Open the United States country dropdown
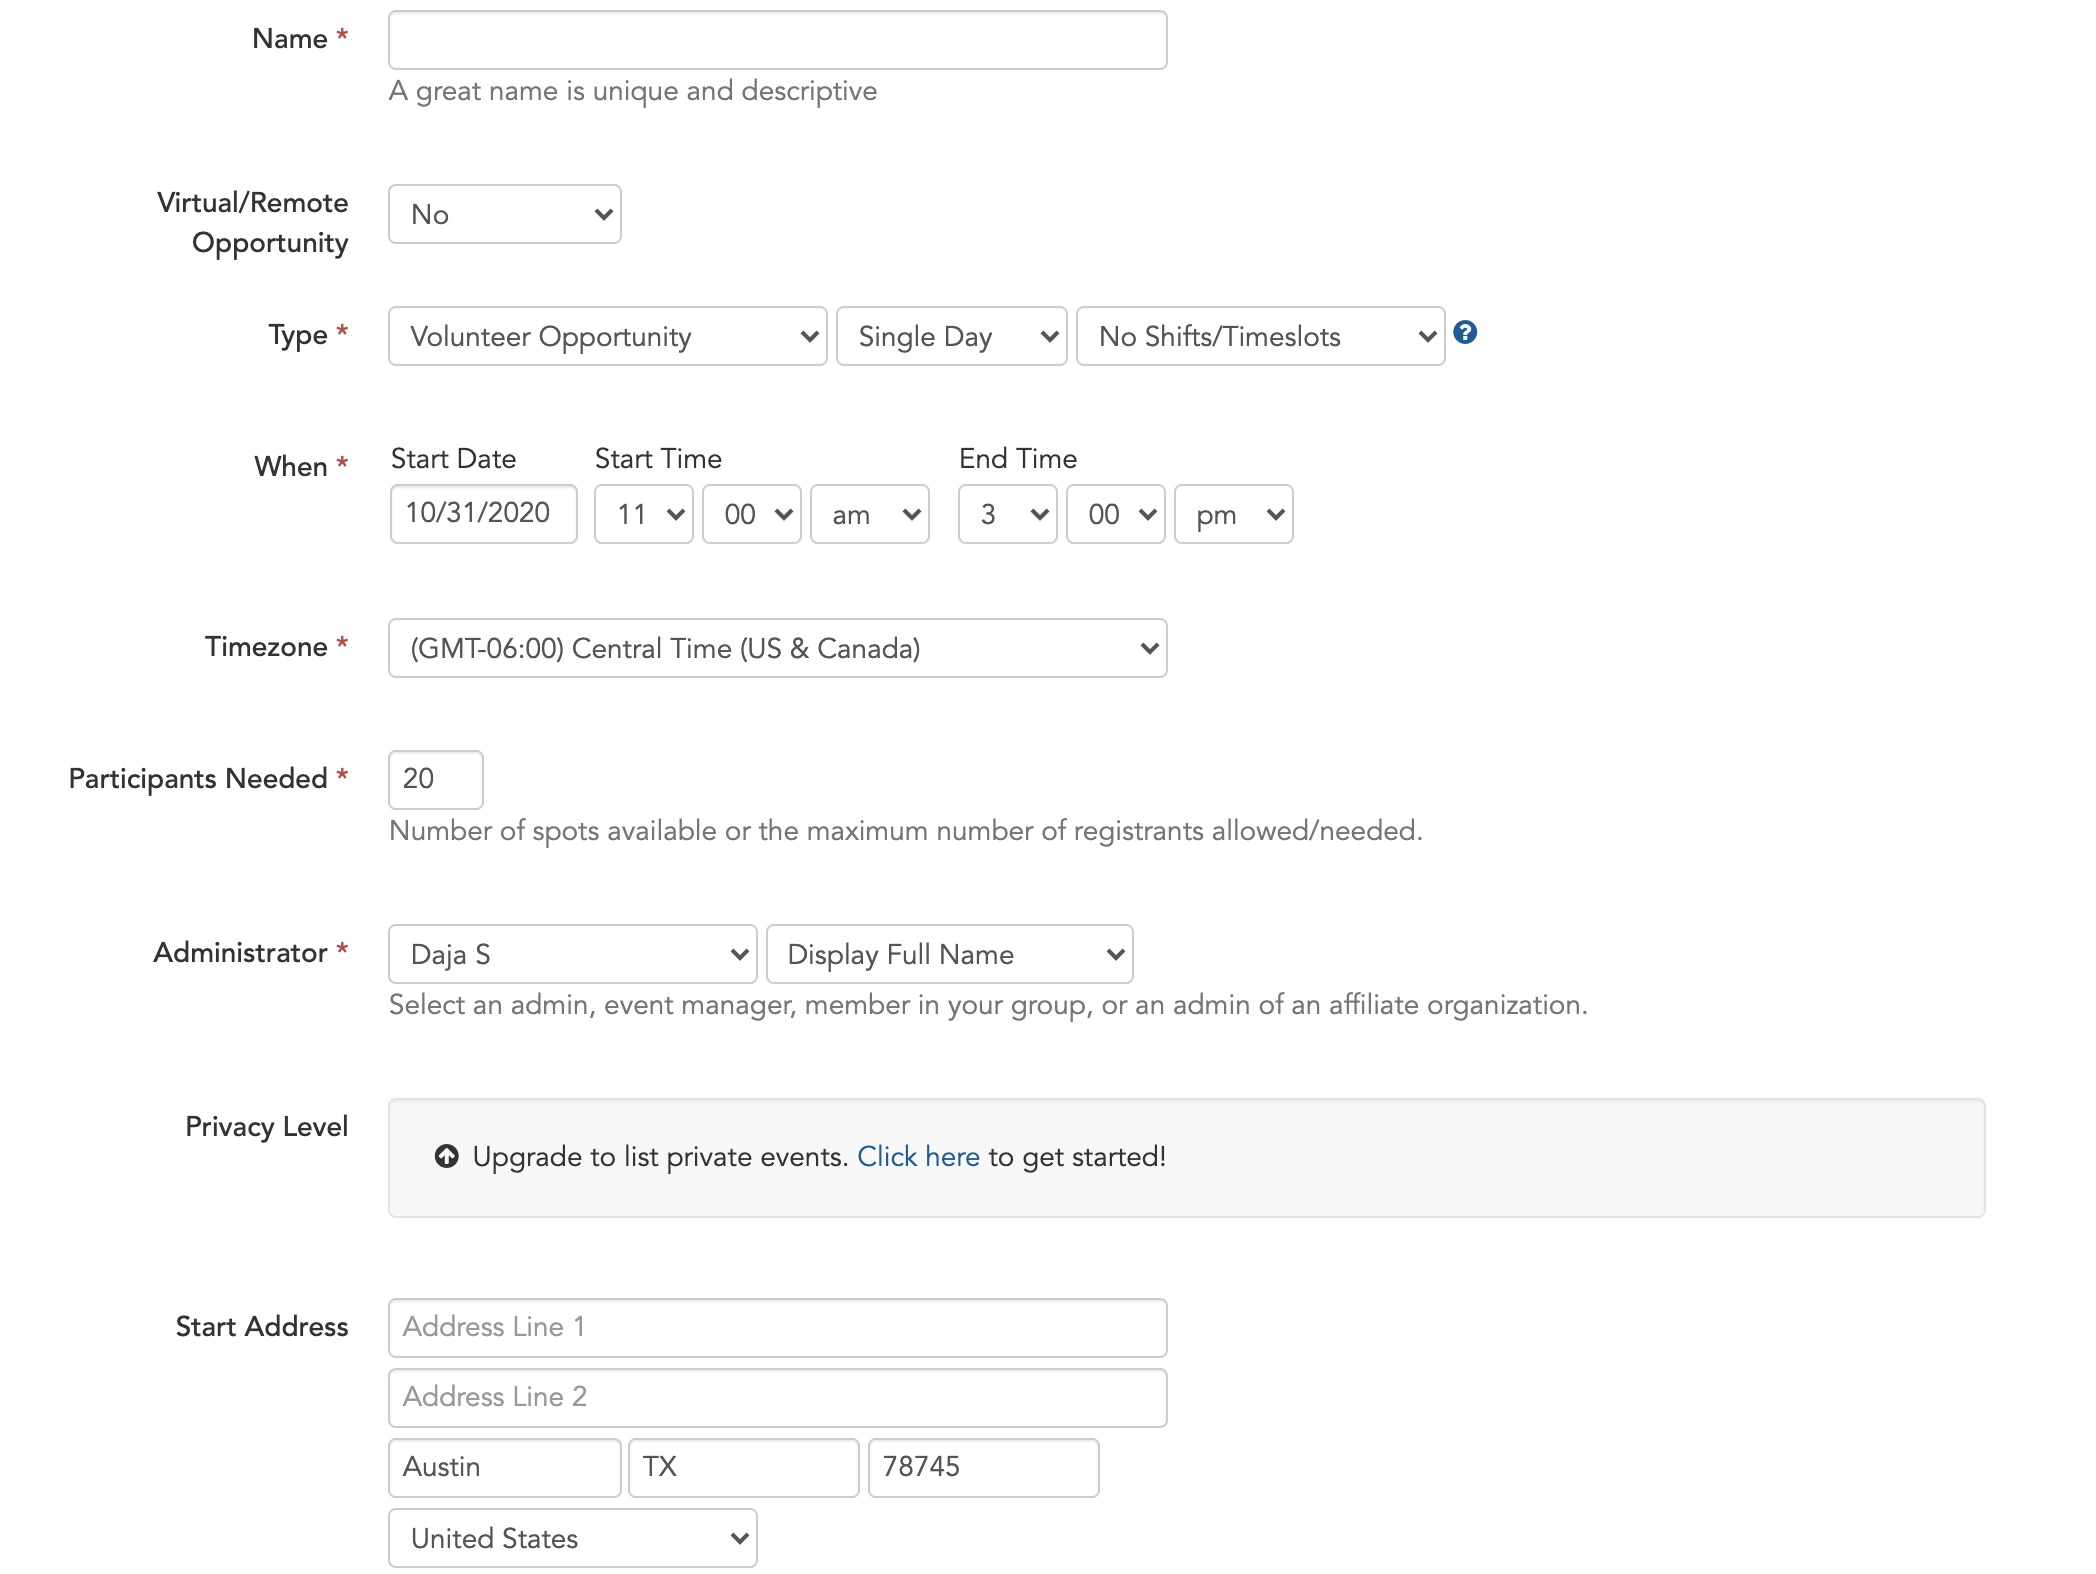The image size is (2096, 1574). pos(572,1538)
